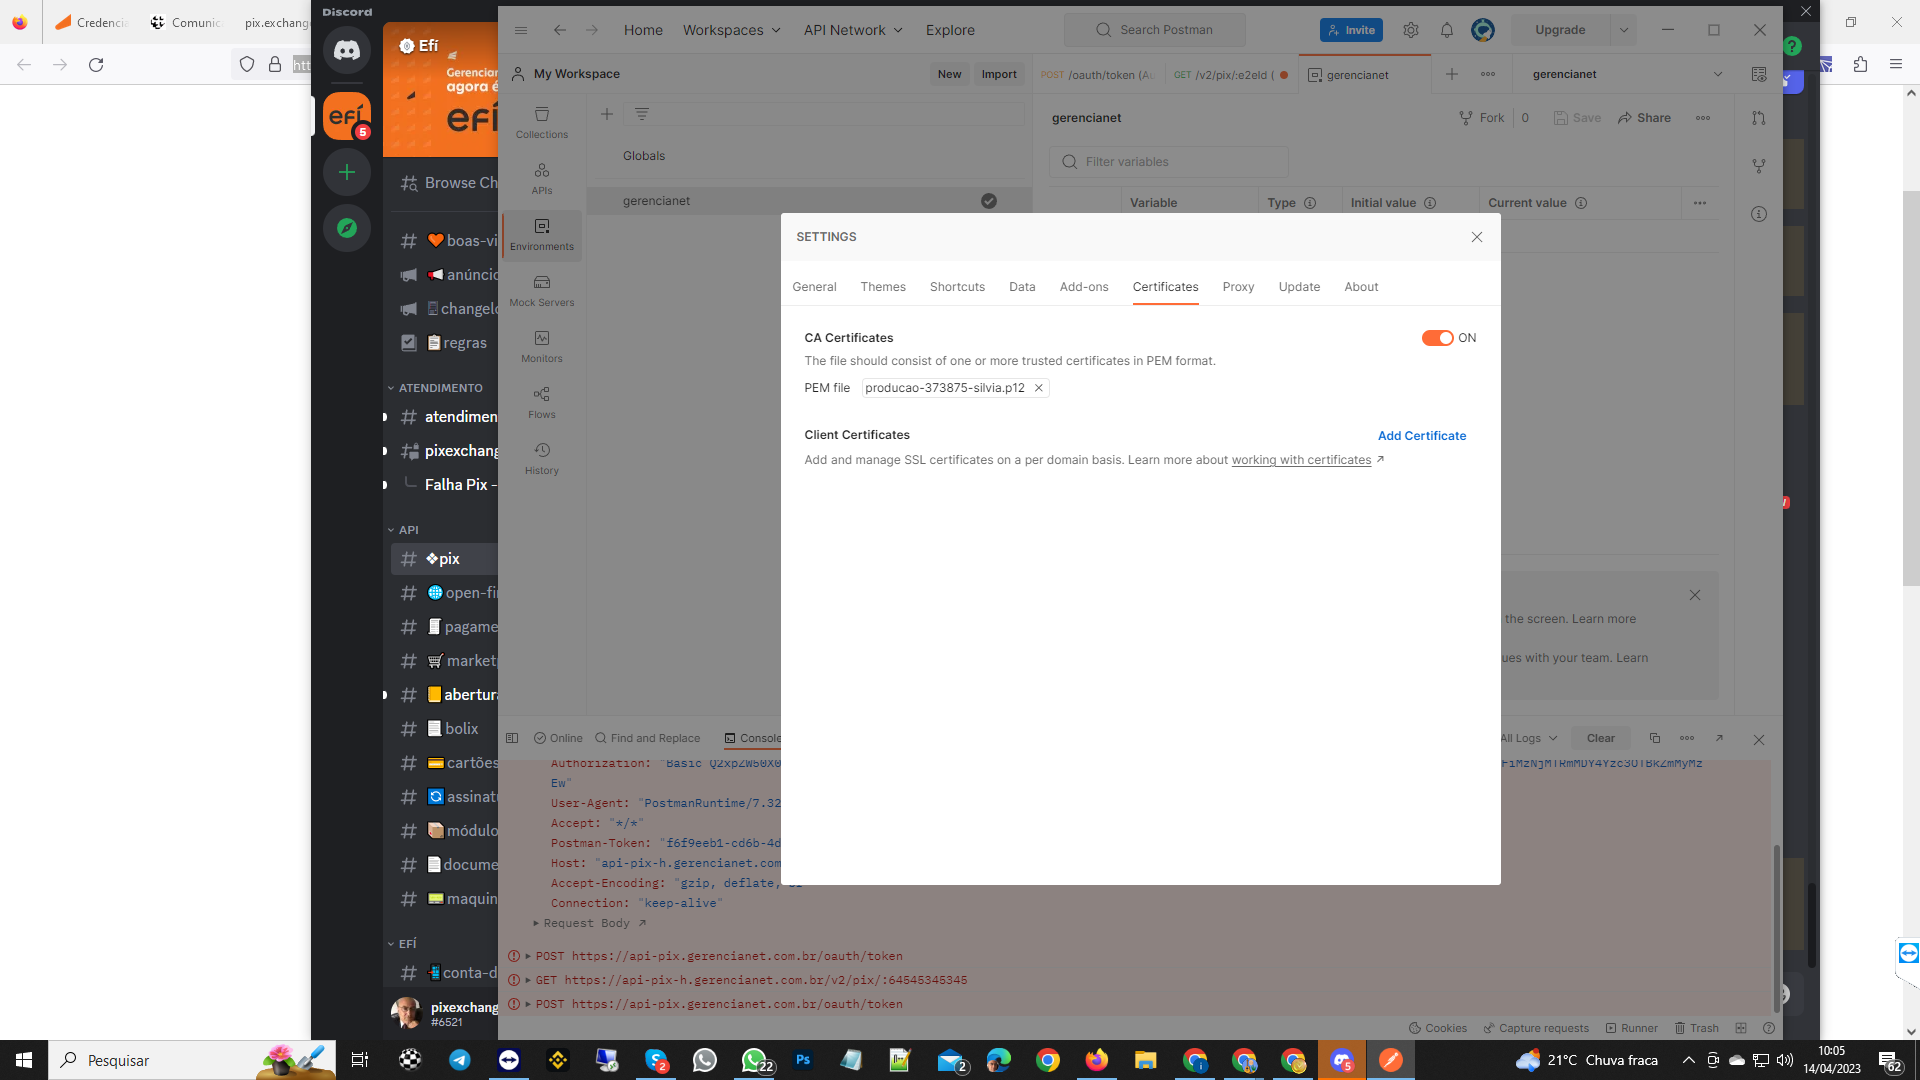Open the POST /oauth/token request tab

[1097, 75]
